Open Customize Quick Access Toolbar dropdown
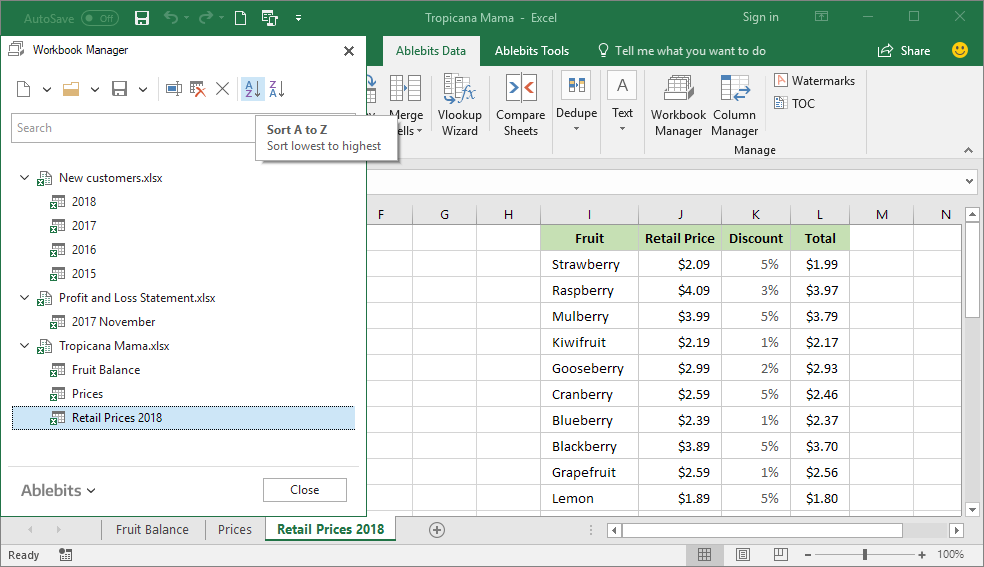This screenshot has width=984, height=567. click(299, 18)
